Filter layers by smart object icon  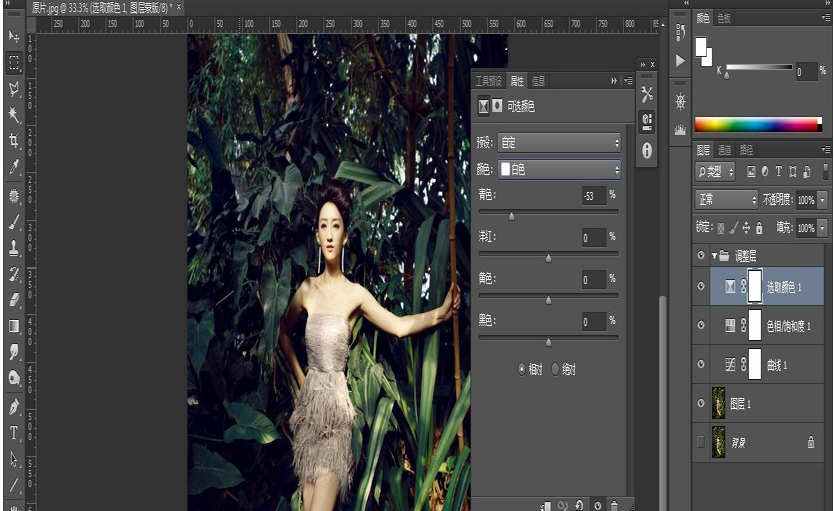pyautogui.click(x=807, y=171)
